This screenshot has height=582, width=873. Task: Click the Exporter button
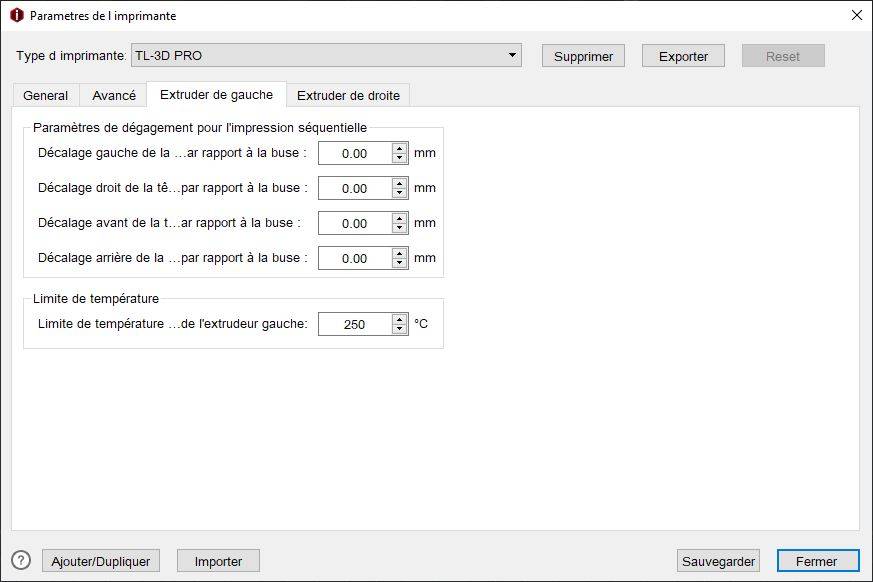683,56
